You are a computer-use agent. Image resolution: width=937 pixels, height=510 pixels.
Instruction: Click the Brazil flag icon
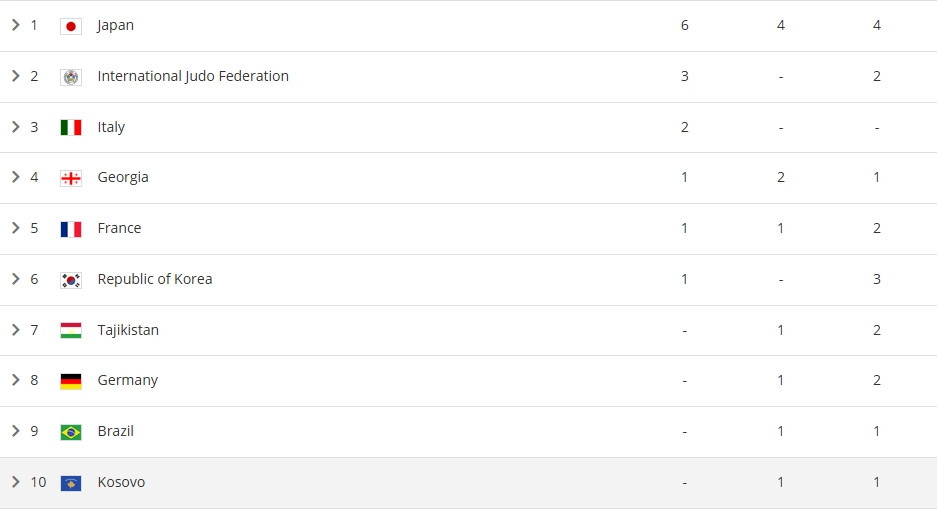pos(71,431)
